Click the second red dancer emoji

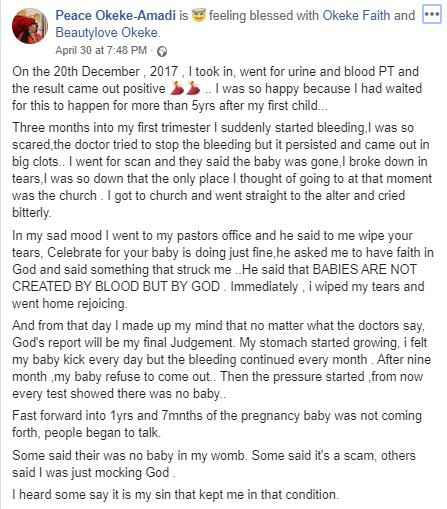(x=193, y=88)
